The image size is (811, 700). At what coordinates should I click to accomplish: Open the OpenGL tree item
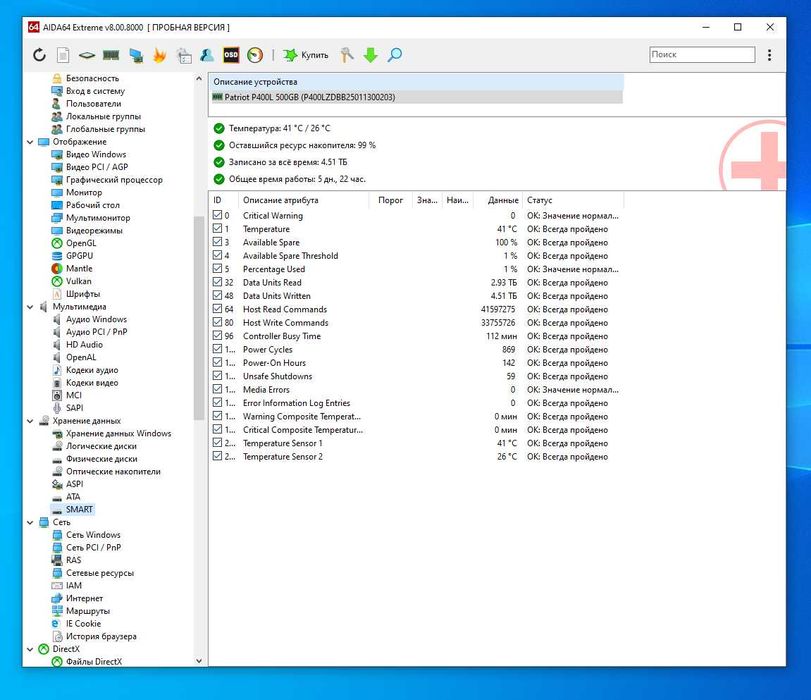[81, 243]
